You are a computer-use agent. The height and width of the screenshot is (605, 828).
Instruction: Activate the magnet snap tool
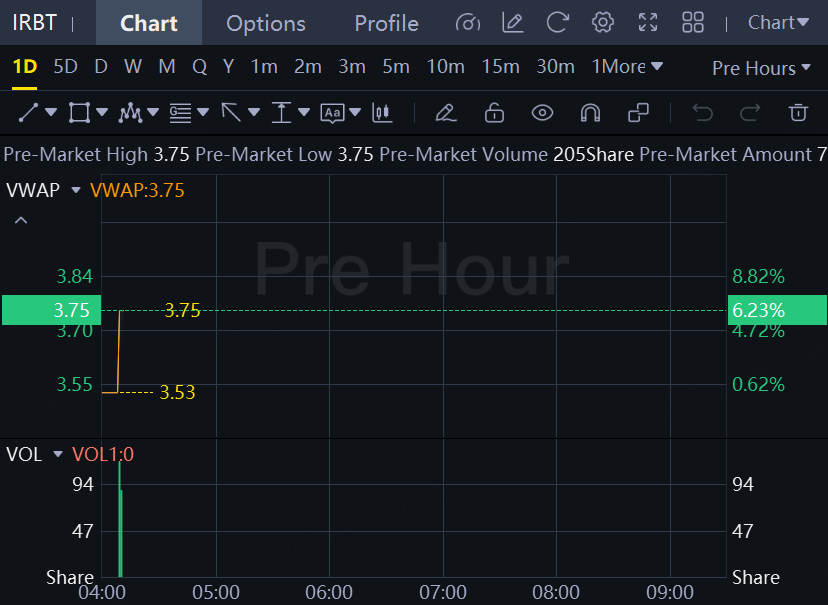coord(590,113)
